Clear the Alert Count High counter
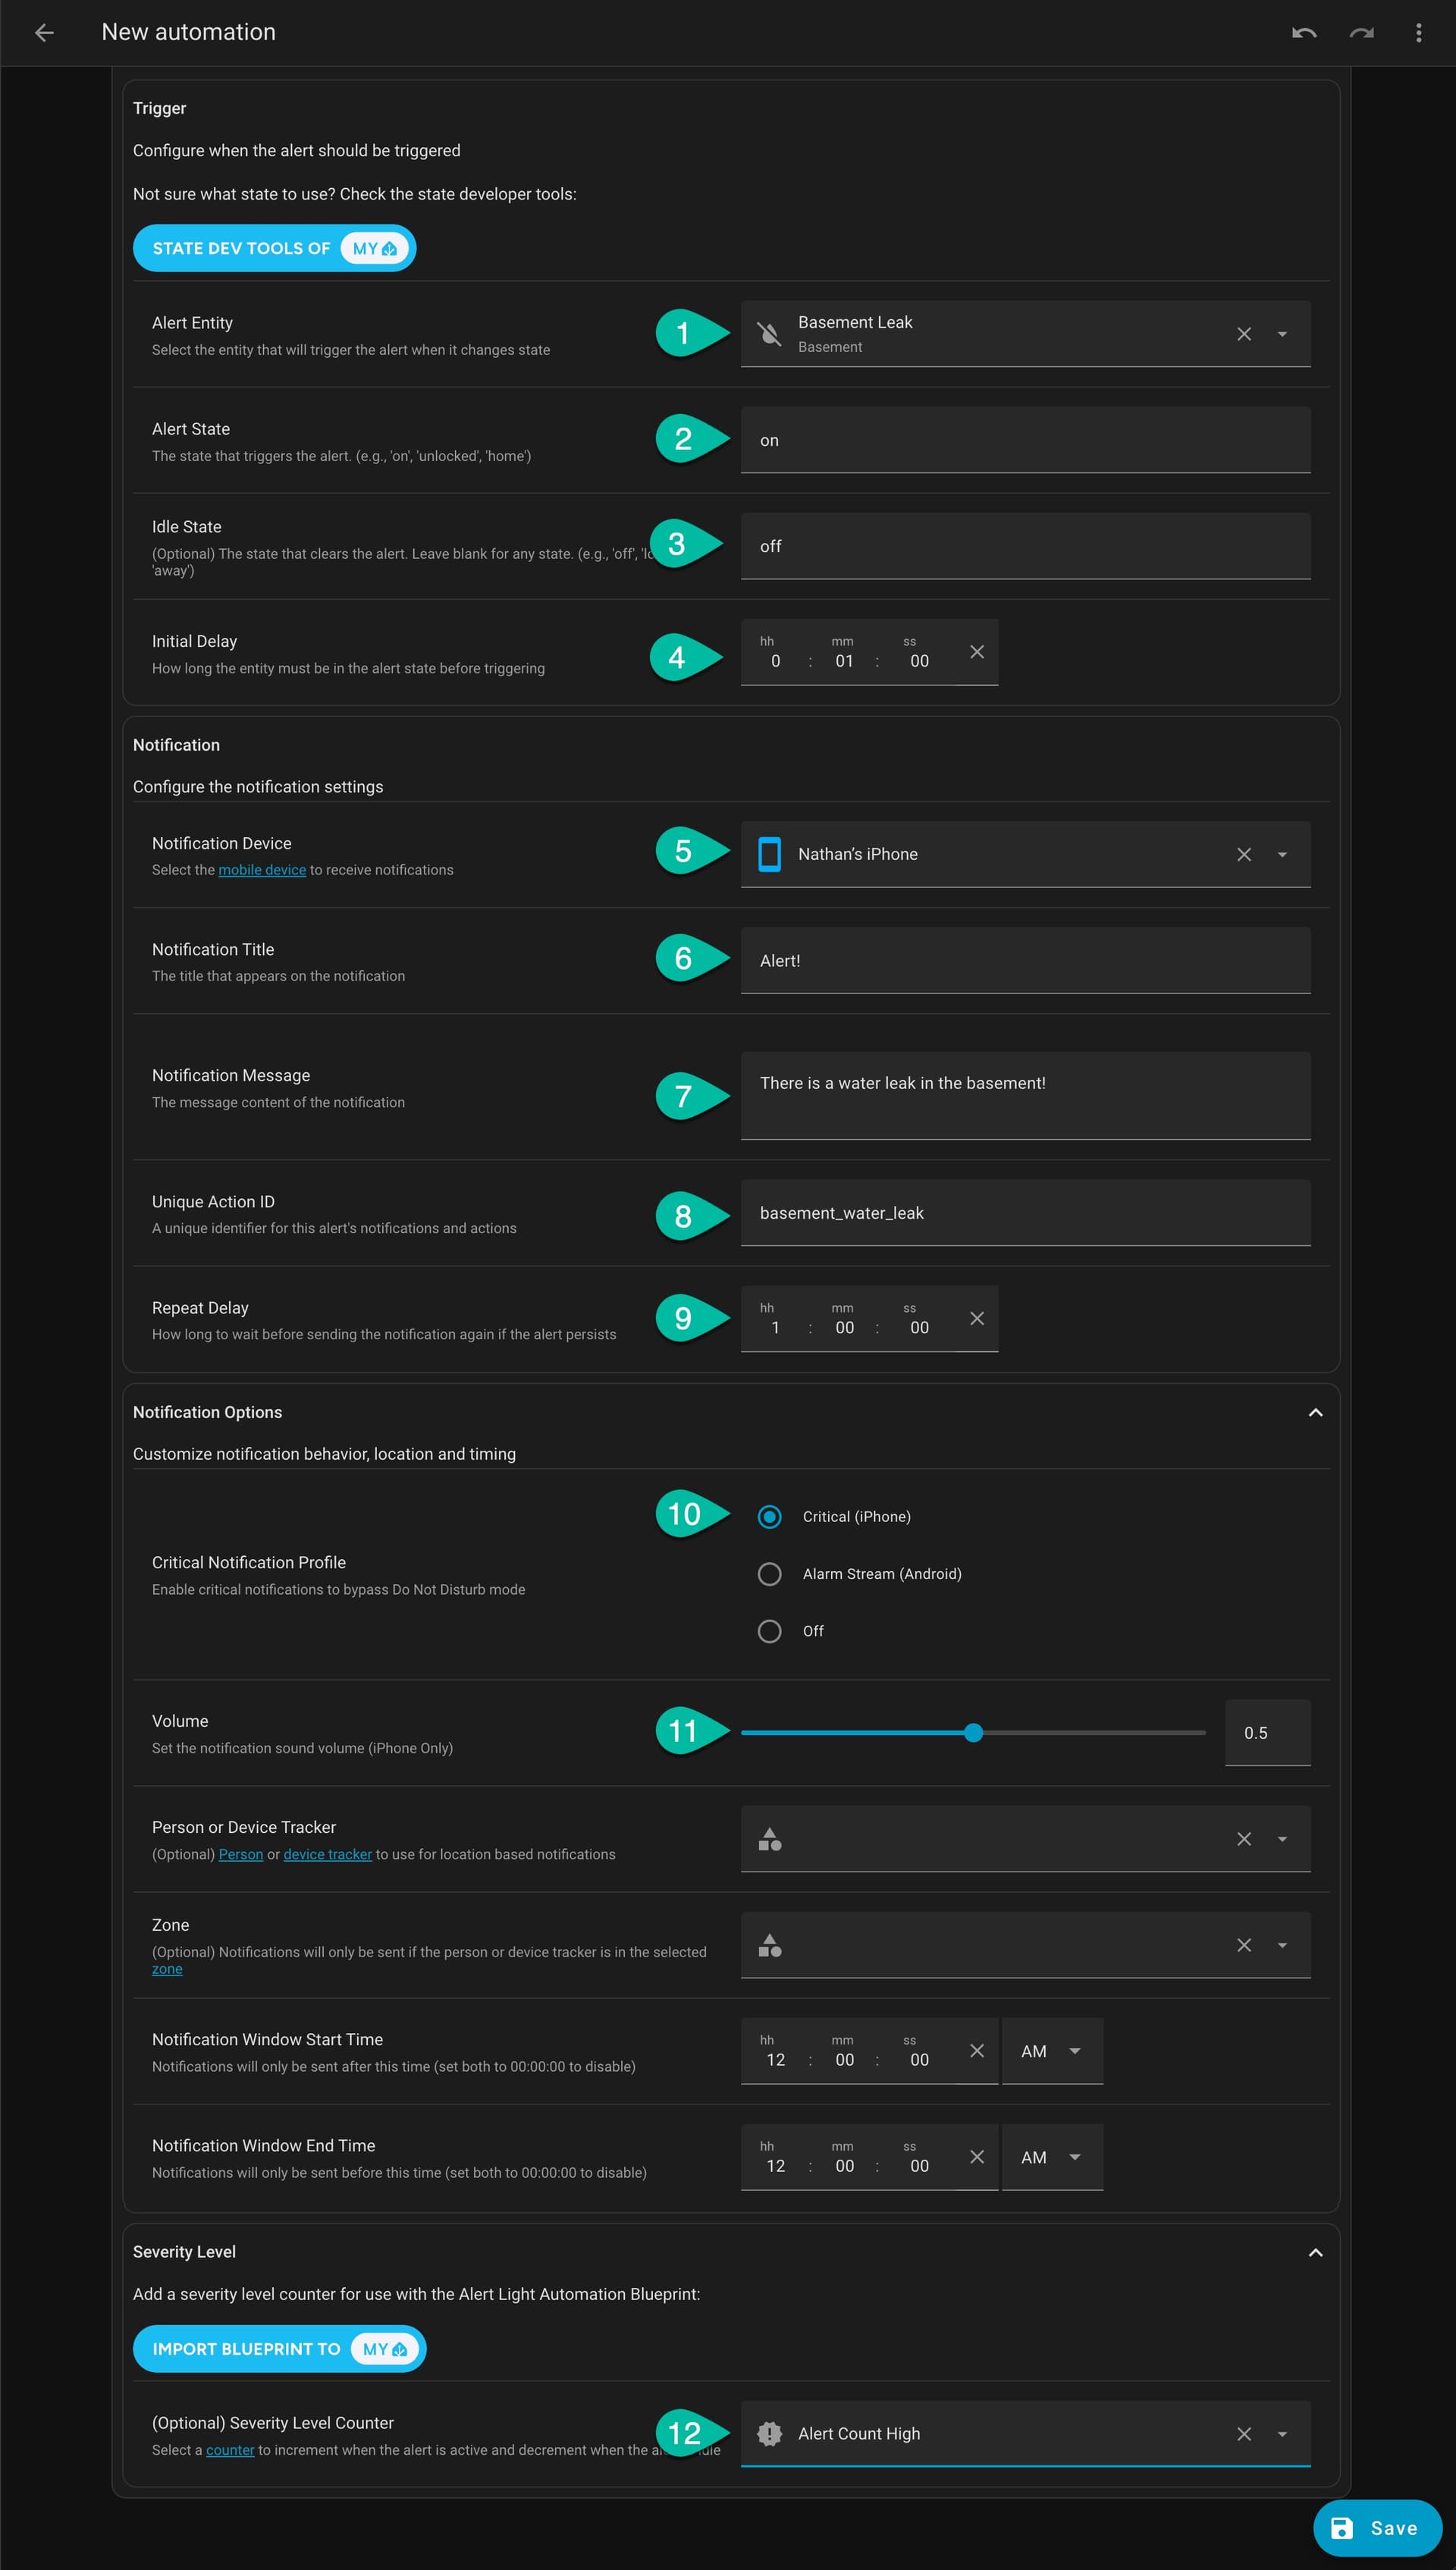 [x=1243, y=2434]
